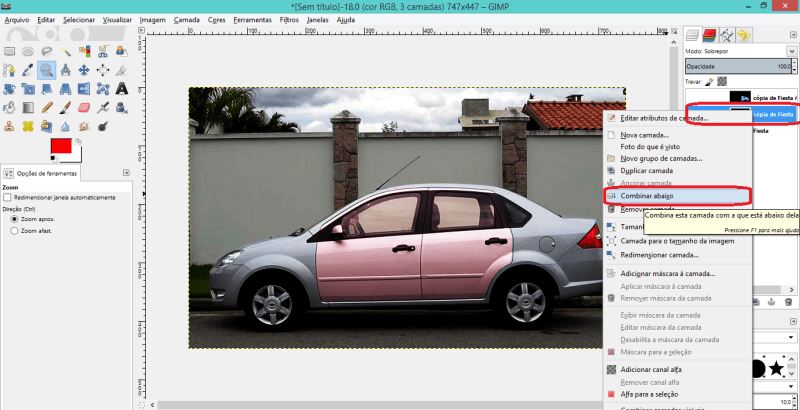Select the Rotate tool
Viewport: 800px width, 410px height.
10,89
